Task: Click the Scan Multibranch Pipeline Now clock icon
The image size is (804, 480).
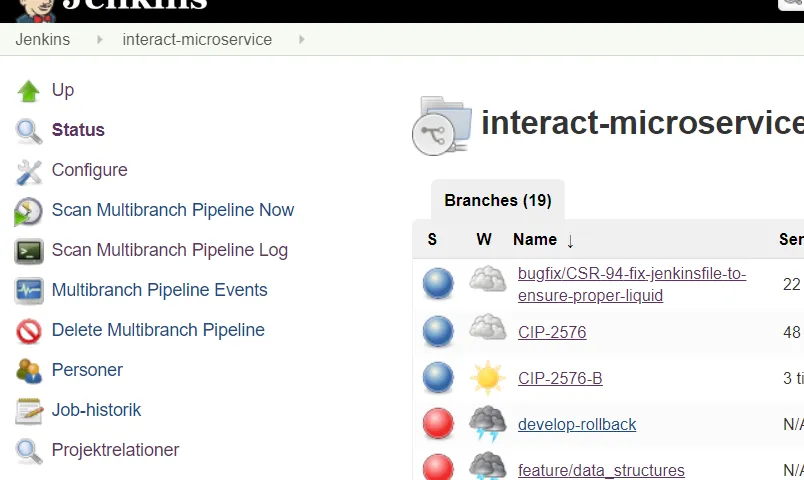Action: (29, 211)
